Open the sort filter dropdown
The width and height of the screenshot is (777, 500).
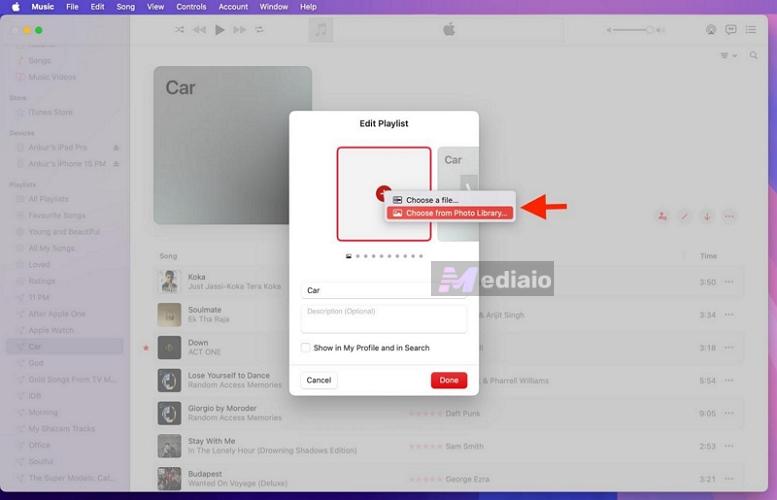728,56
